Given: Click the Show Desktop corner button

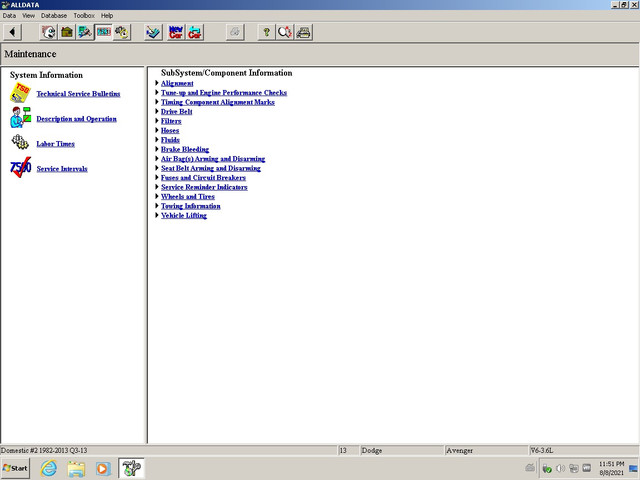Looking at the screenshot, I should [x=633, y=468].
